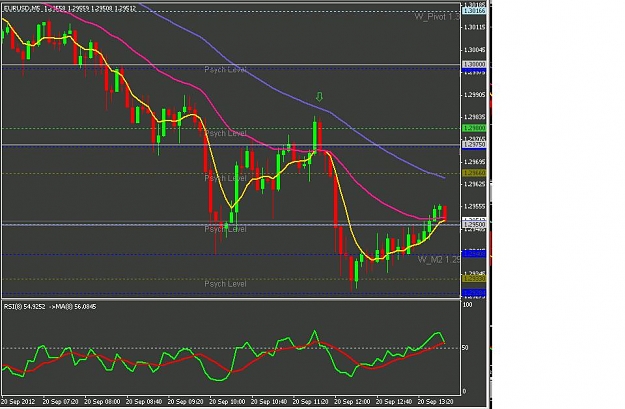Click the 1.29500 grey price tag
Viewport: 625px width, 409px height.
[474, 225]
